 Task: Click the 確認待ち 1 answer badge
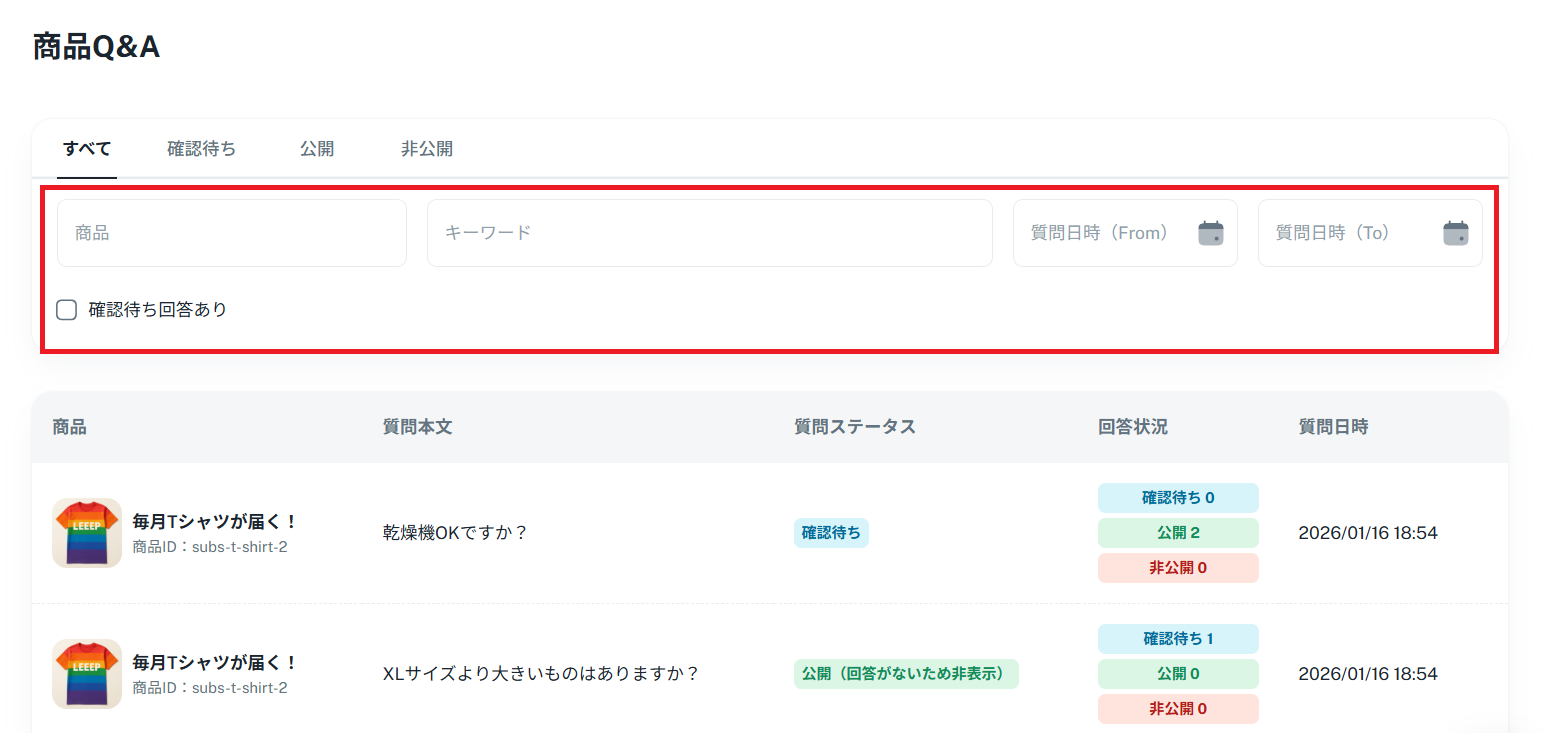(x=1178, y=639)
